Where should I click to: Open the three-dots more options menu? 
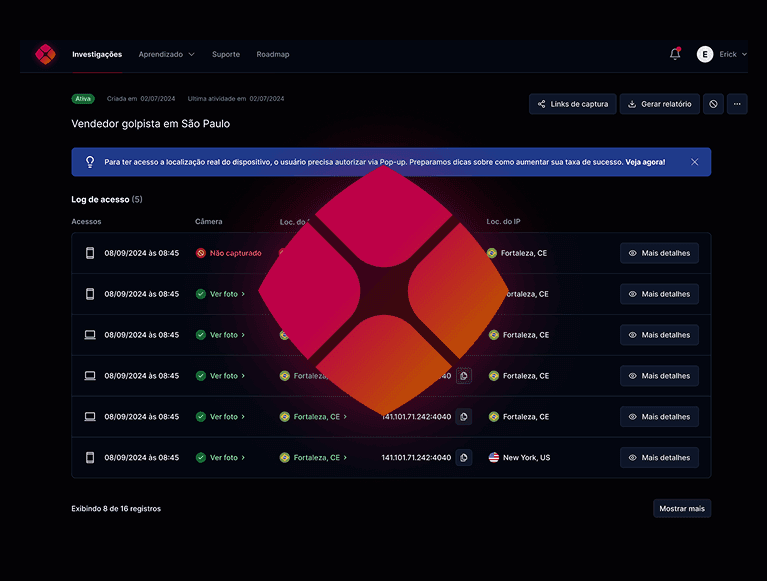[x=737, y=104]
